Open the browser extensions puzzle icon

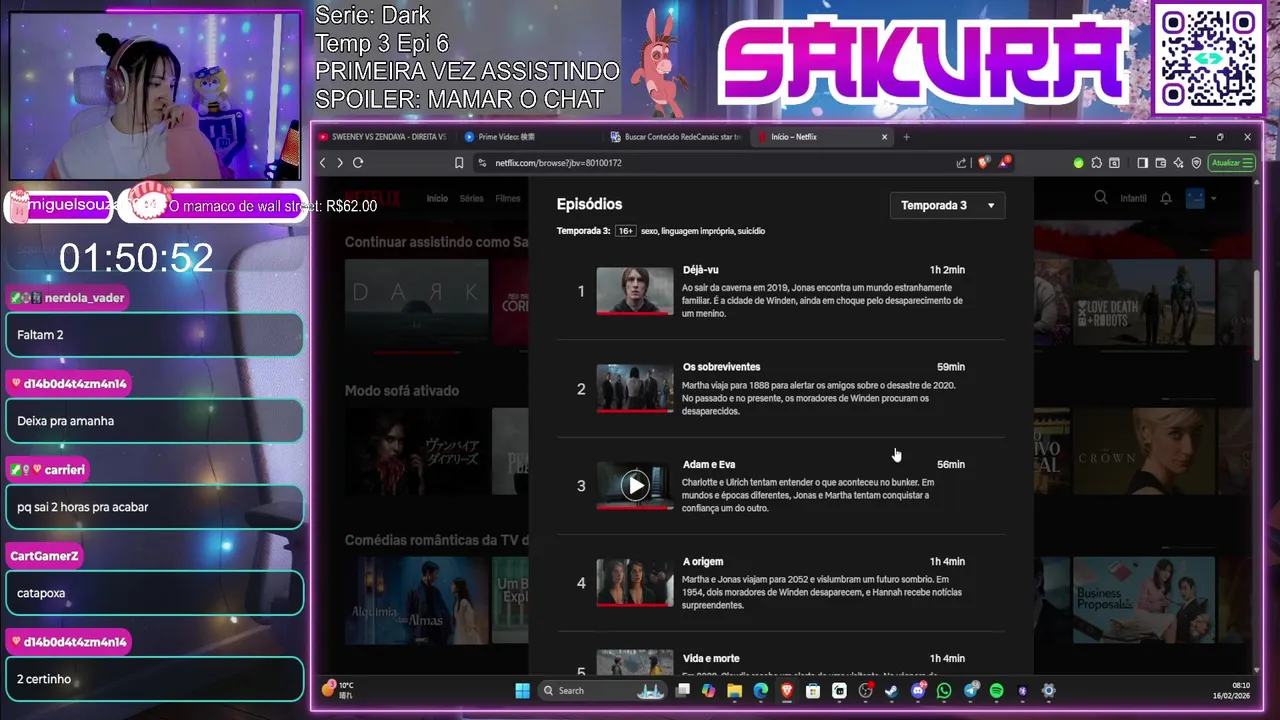click(x=1097, y=163)
